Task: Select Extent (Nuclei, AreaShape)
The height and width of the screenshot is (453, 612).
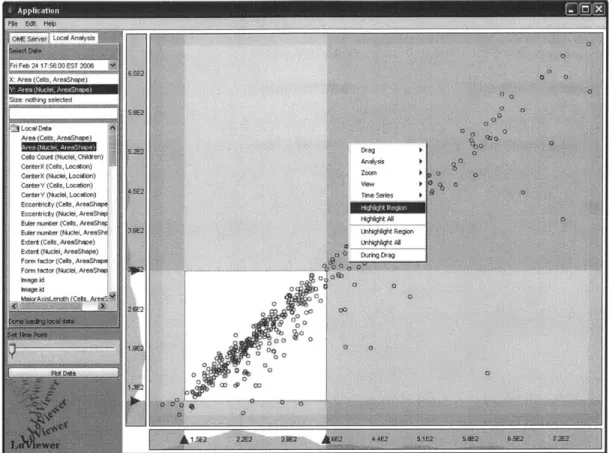Action: click(59, 252)
